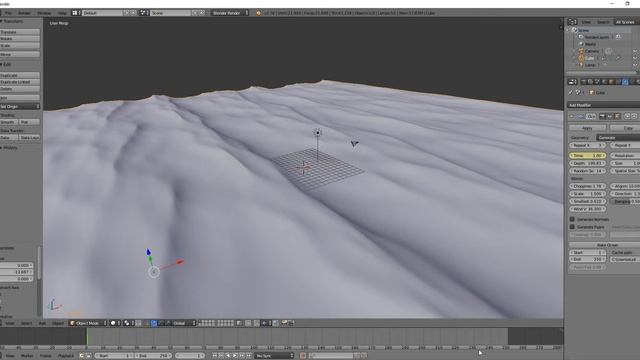Click the ocean Time value field
This screenshot has width=640, height=360.
[x=588, y=156]
